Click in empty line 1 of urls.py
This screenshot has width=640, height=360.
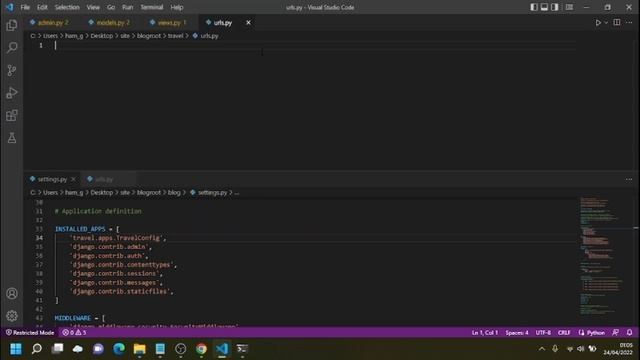pos(314,46)
